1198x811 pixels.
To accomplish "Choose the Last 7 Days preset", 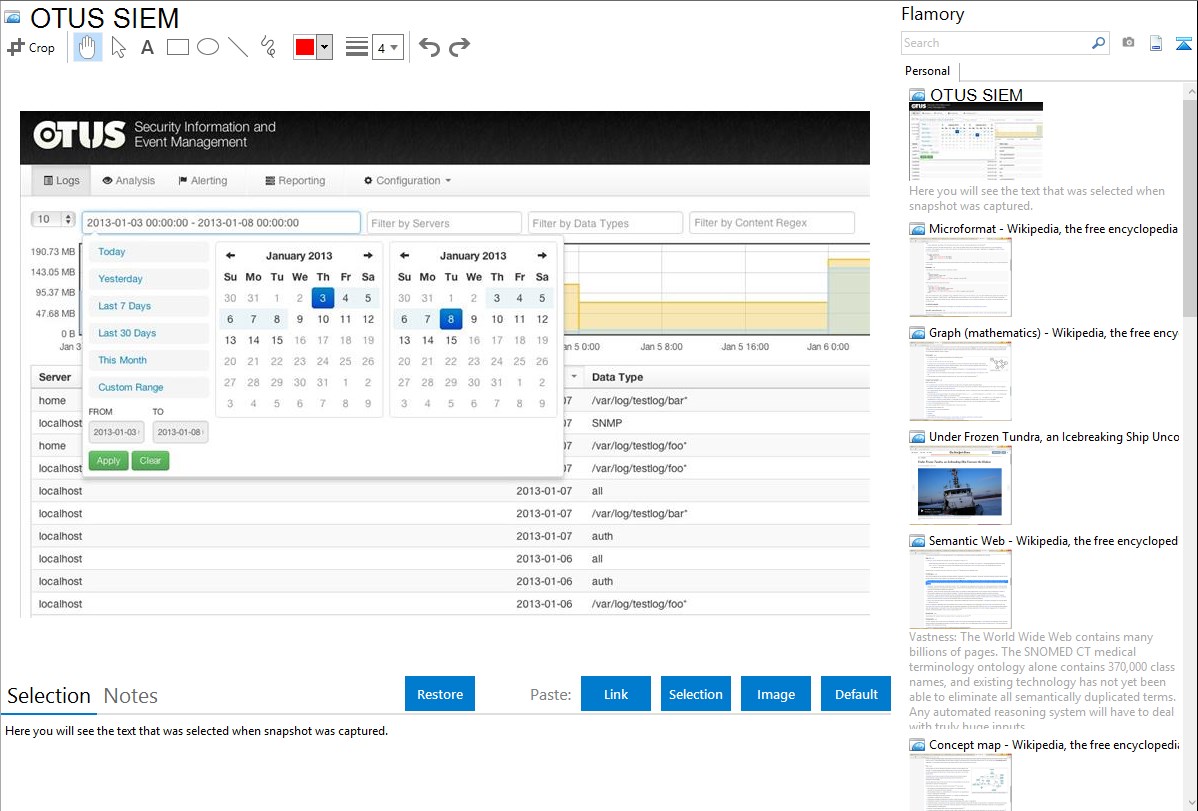I will click(149, 306).
